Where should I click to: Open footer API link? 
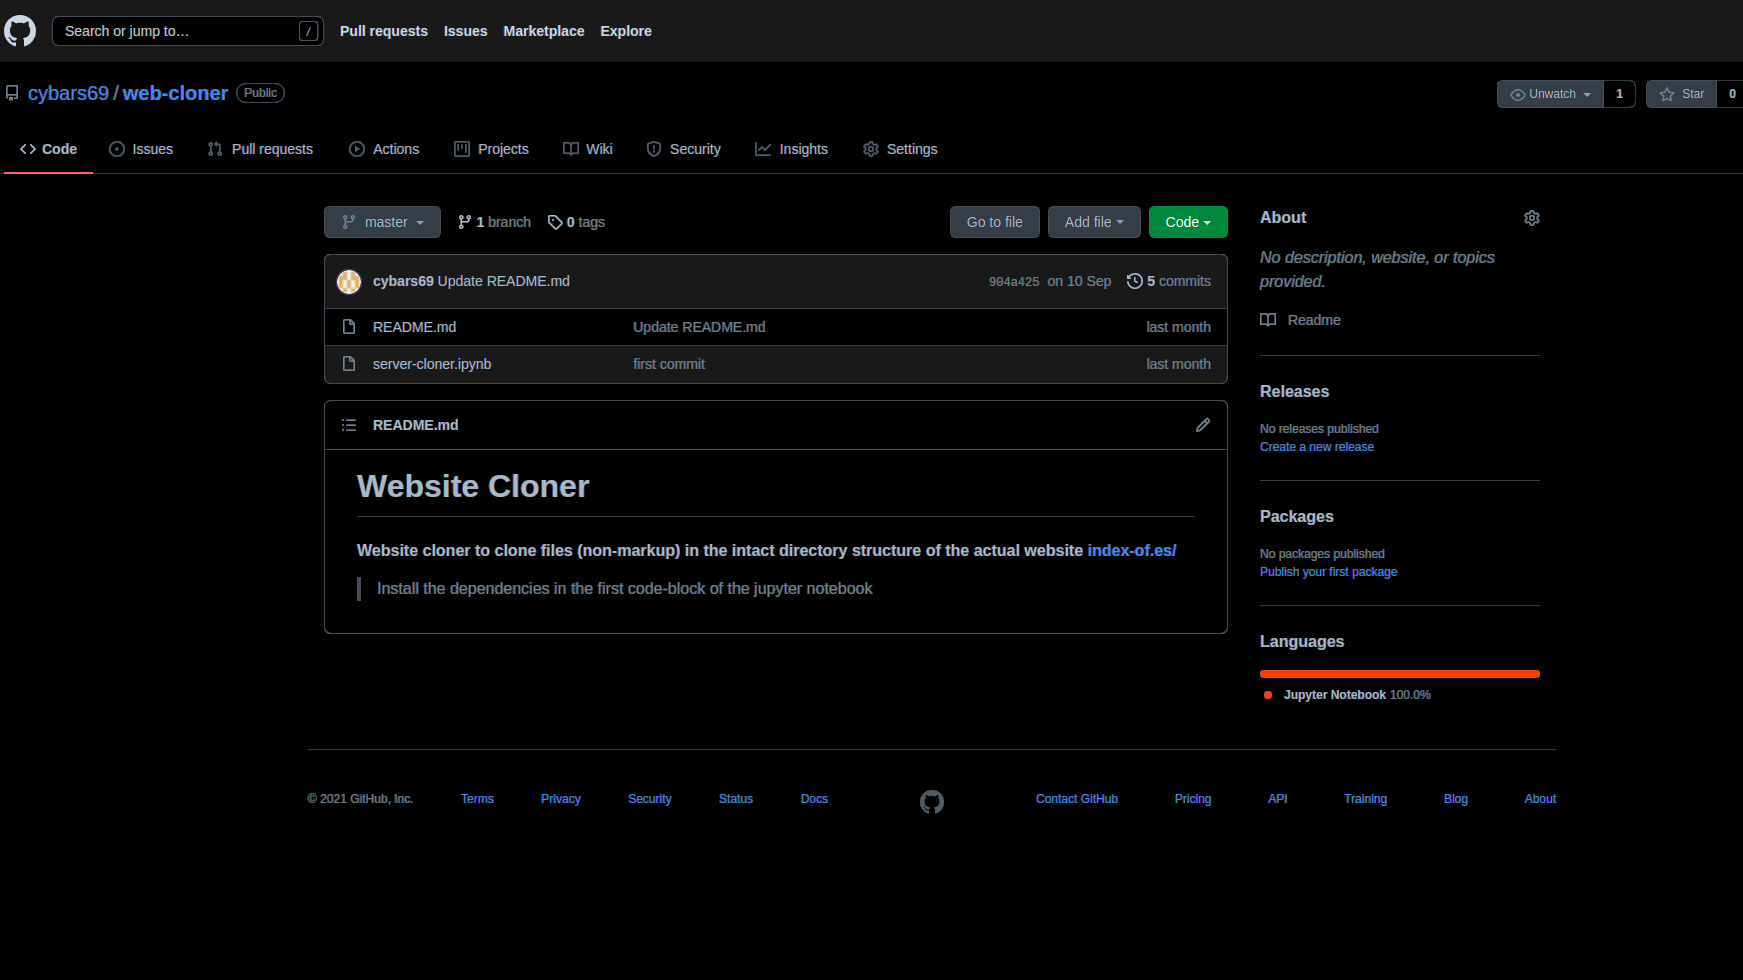click(x=1278, y=799)
